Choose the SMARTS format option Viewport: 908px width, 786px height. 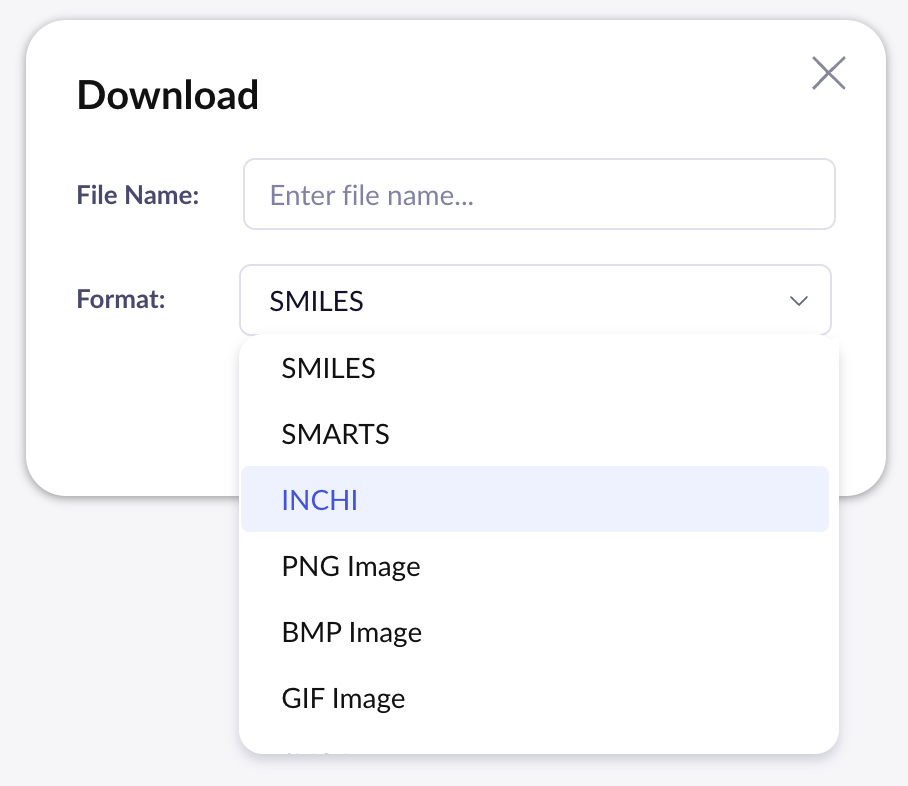click(x=336, y=435)
